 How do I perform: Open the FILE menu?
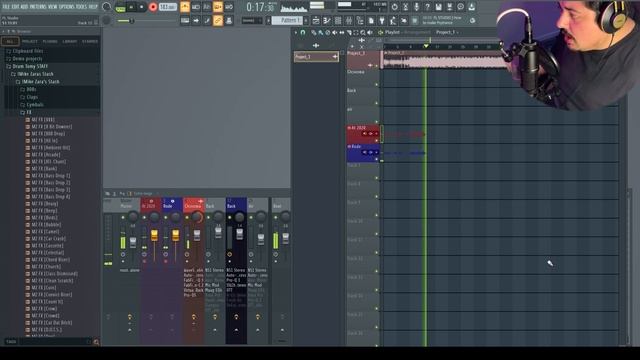point(6,7)
